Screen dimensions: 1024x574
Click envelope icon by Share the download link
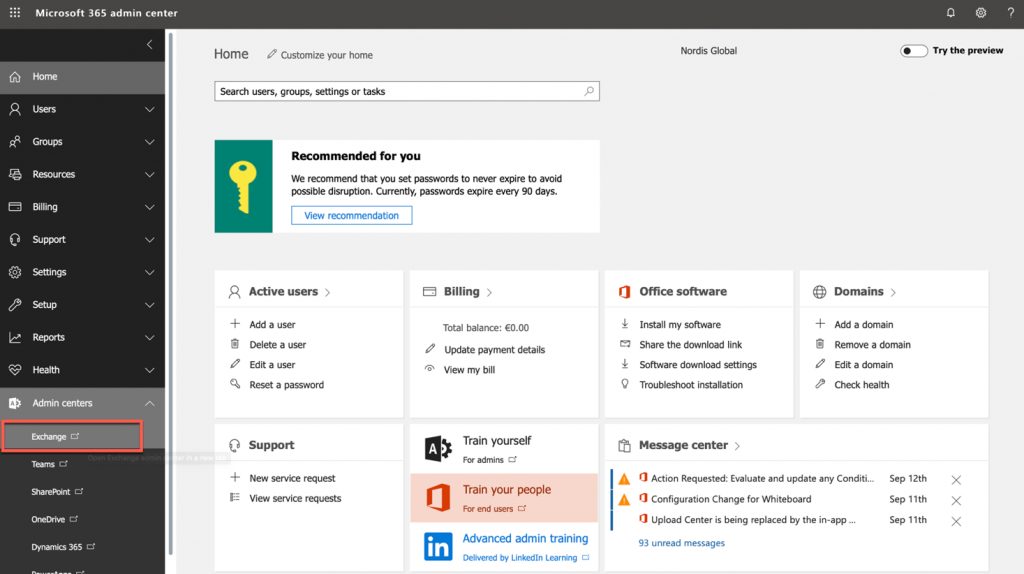(x=625, y=343)
